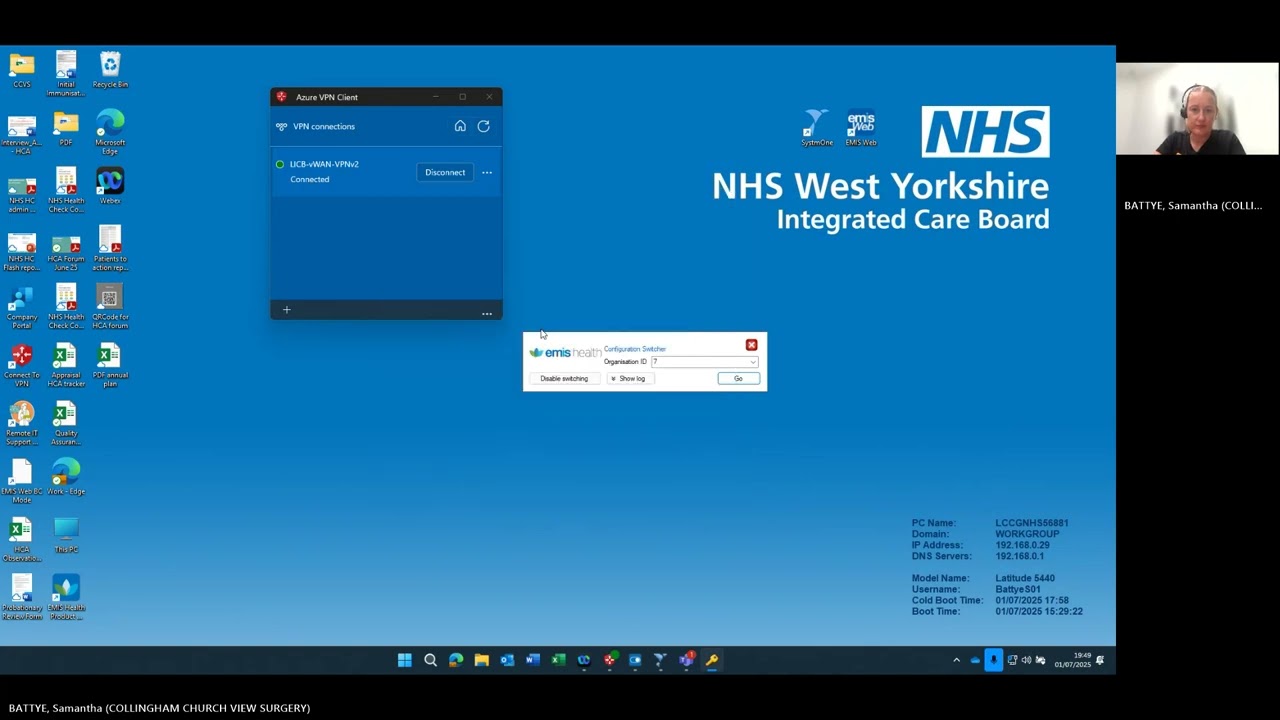This screenshot has height=720, width=1280.
Task: Open the PDF folder on desktop
Action: (66, 129)
